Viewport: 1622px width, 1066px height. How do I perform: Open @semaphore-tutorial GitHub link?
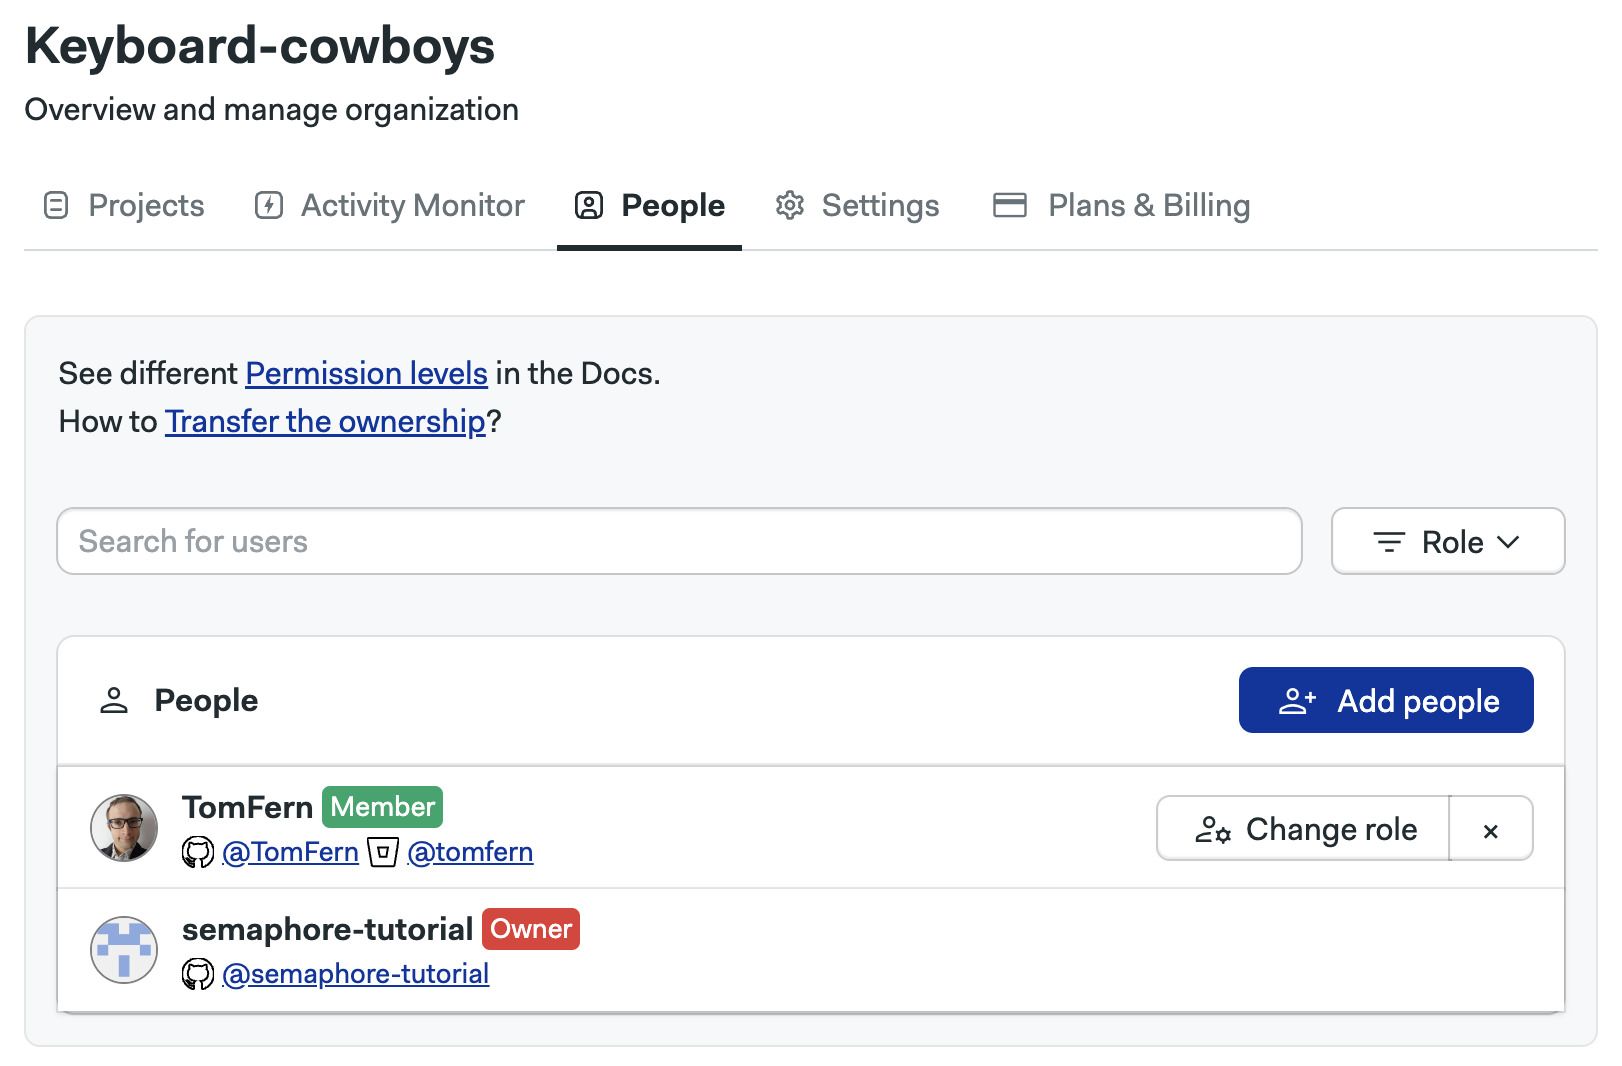[x=355, y=974]
